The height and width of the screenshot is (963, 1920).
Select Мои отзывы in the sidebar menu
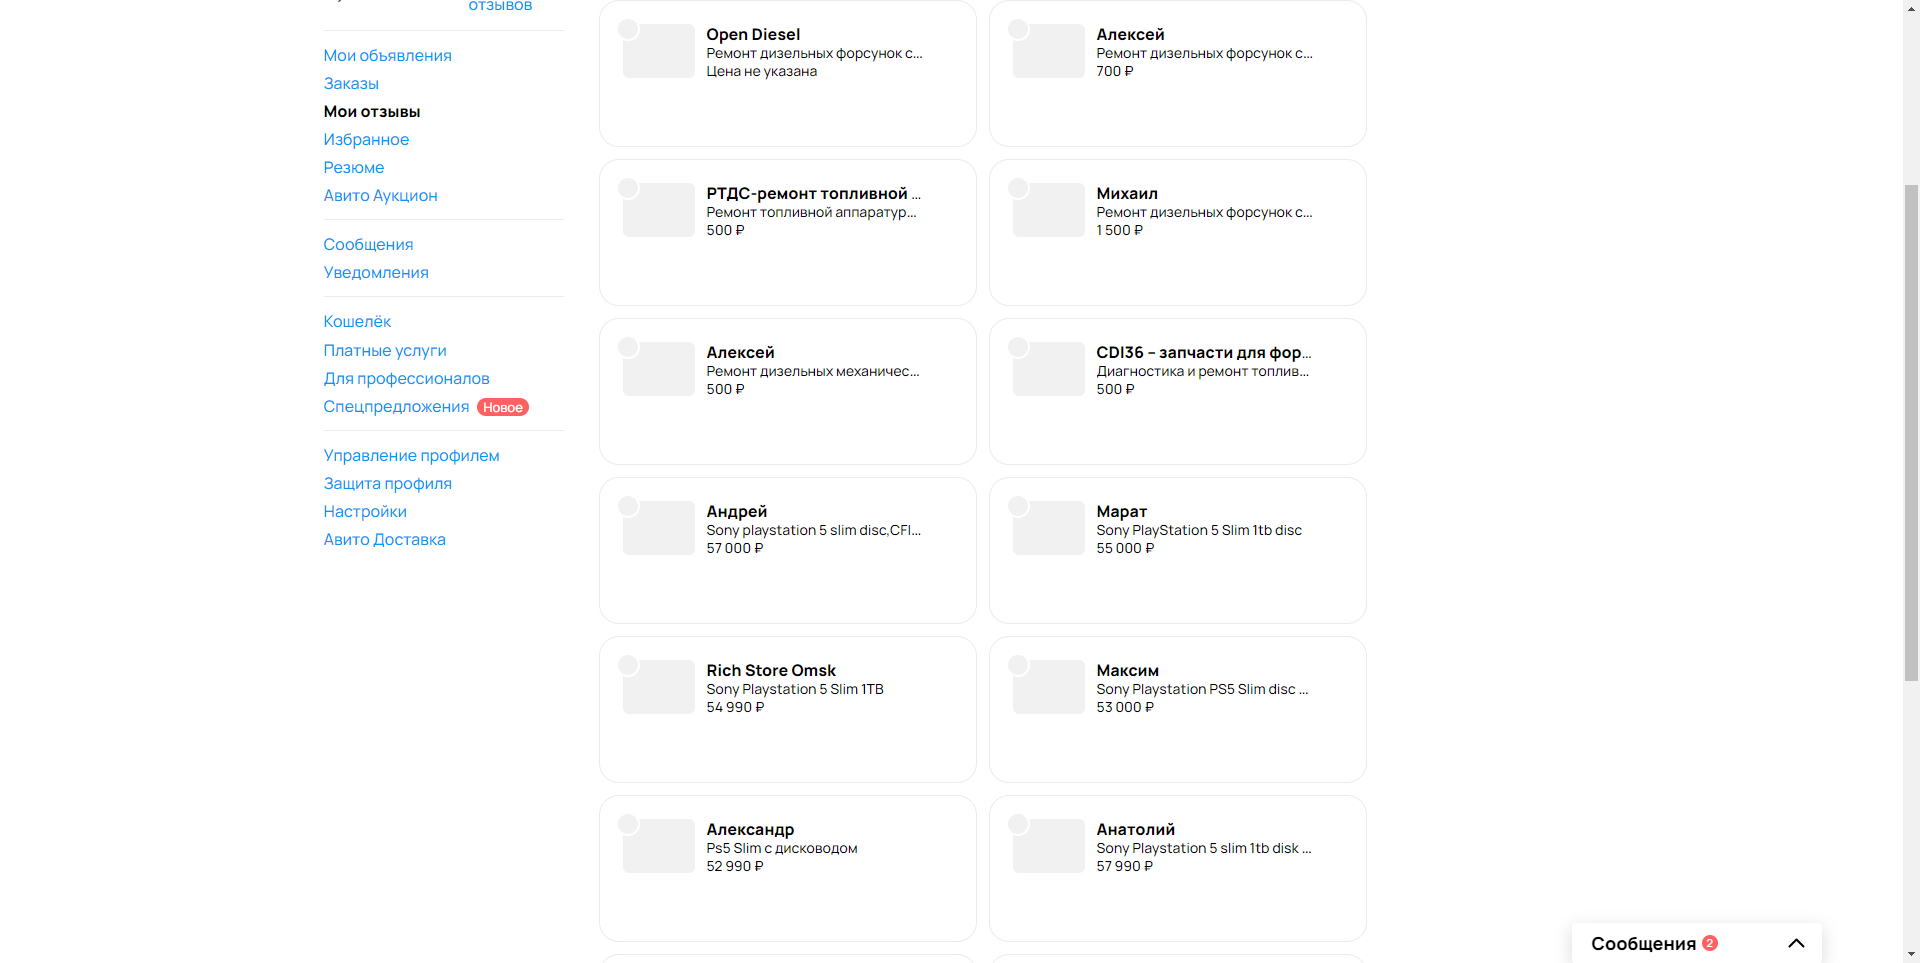tap(372, 112)
